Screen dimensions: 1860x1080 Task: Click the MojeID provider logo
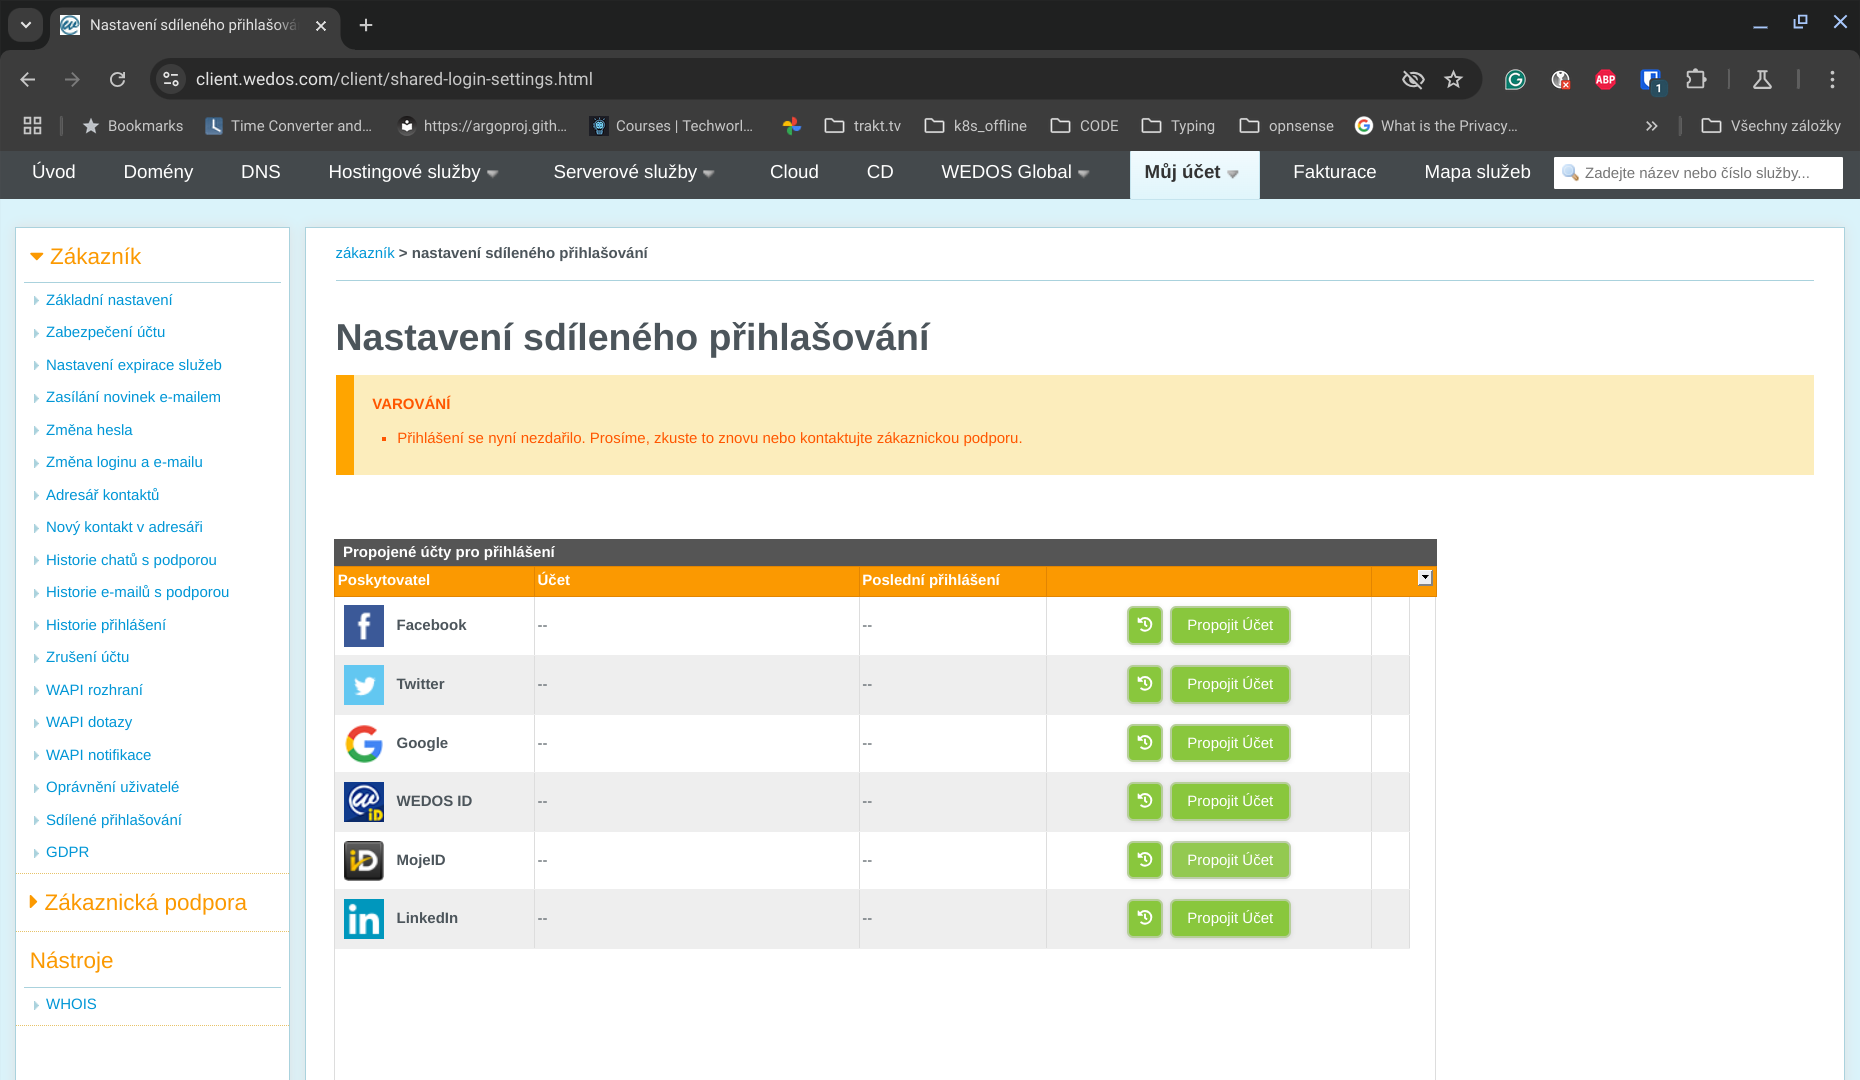pos(364,860)
